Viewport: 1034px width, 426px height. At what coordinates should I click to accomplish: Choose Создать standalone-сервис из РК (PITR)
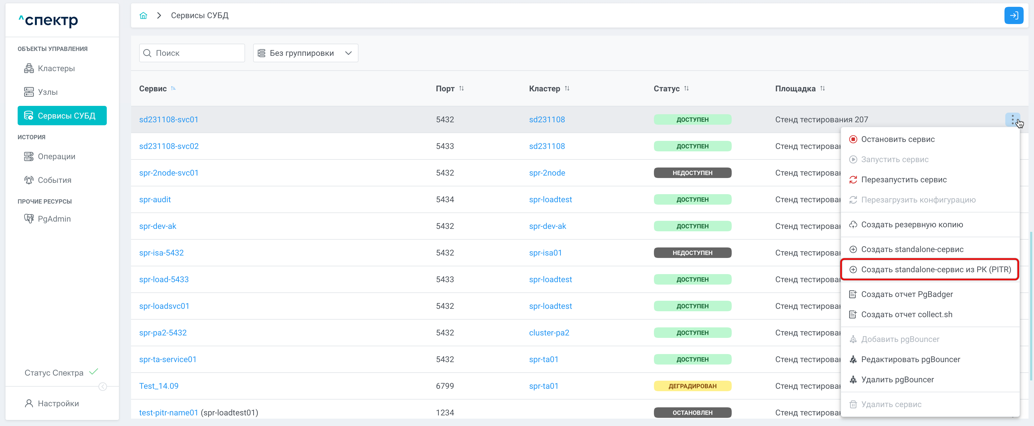coord(935,270)
